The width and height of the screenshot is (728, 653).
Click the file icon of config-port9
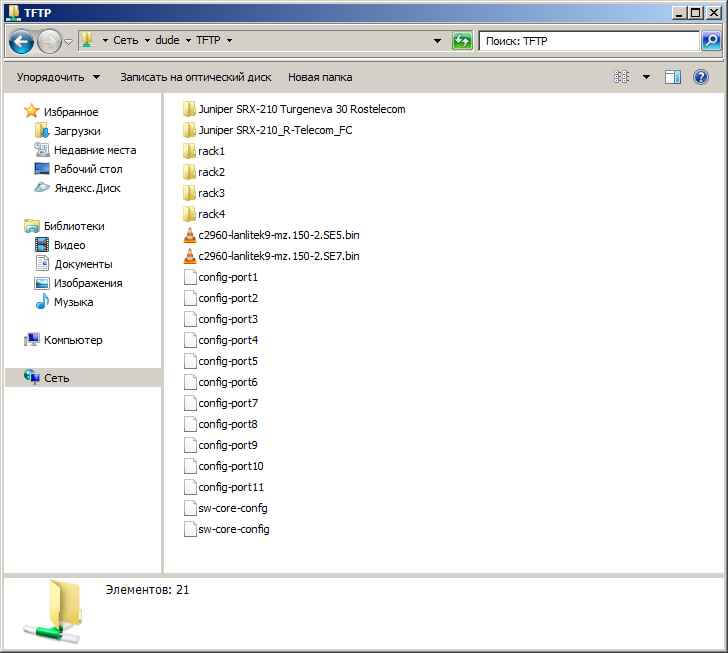[190, 445]
